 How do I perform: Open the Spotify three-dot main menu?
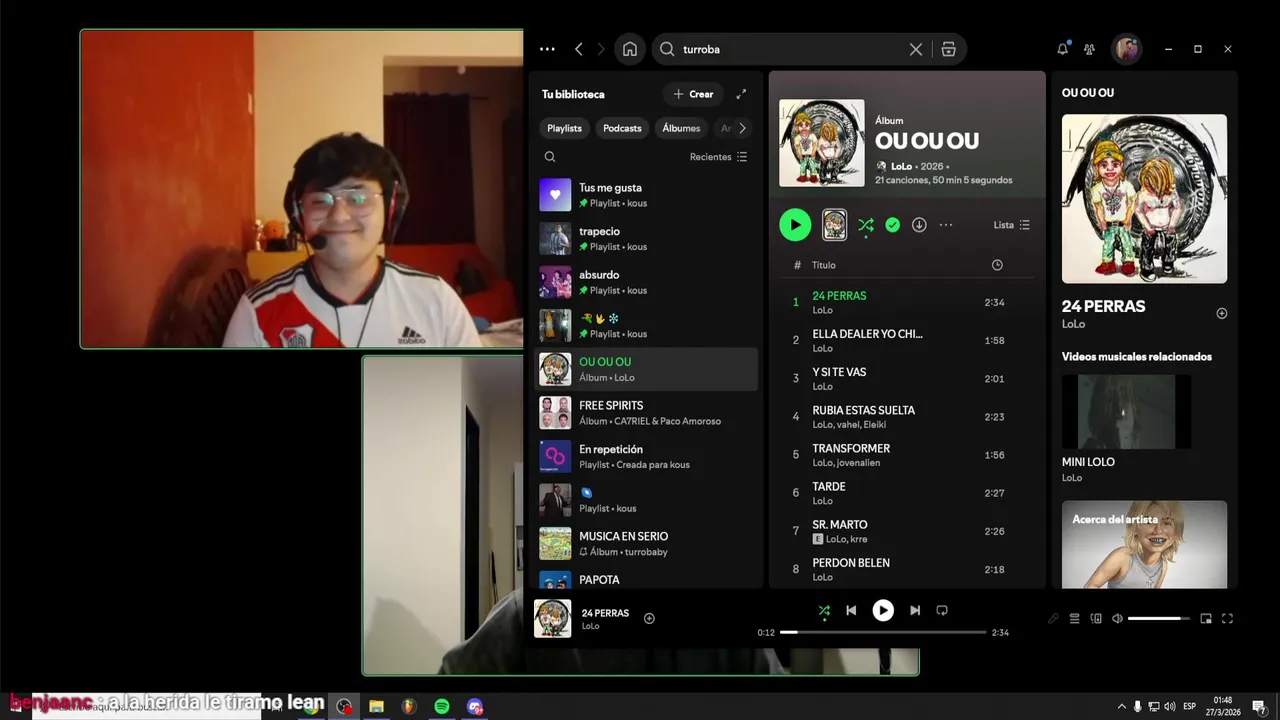(x=547, y=49)
